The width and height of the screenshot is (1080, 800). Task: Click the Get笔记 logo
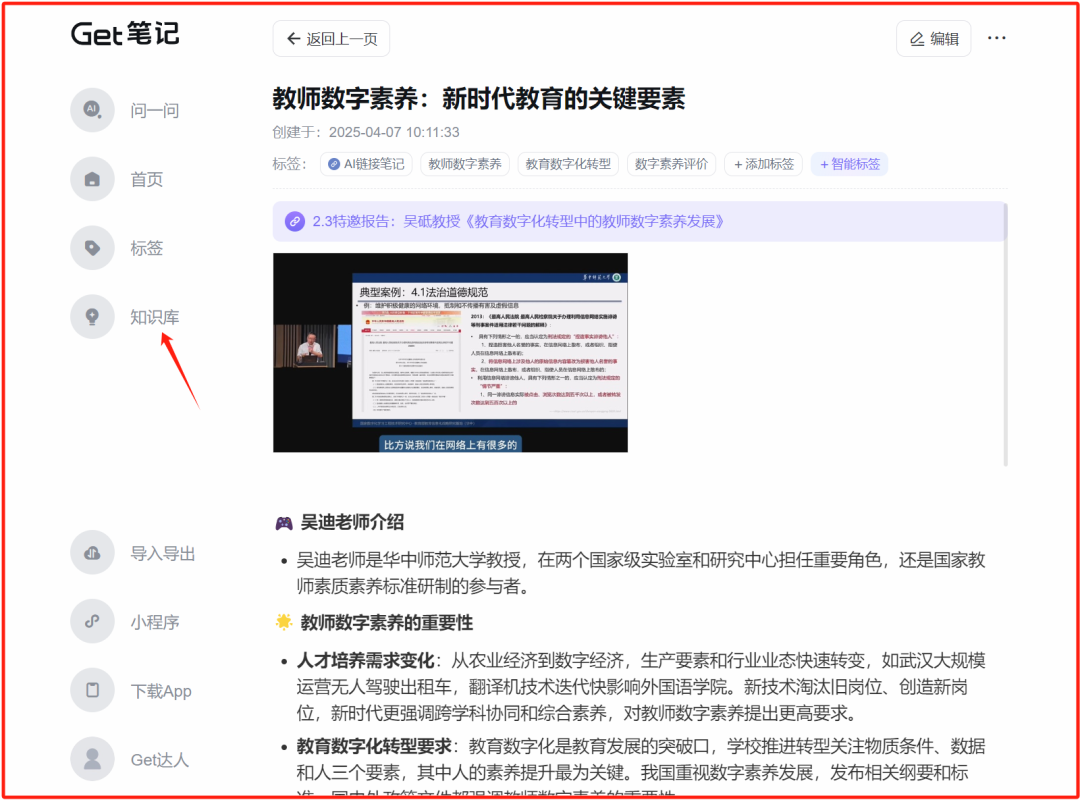[124, 34]
